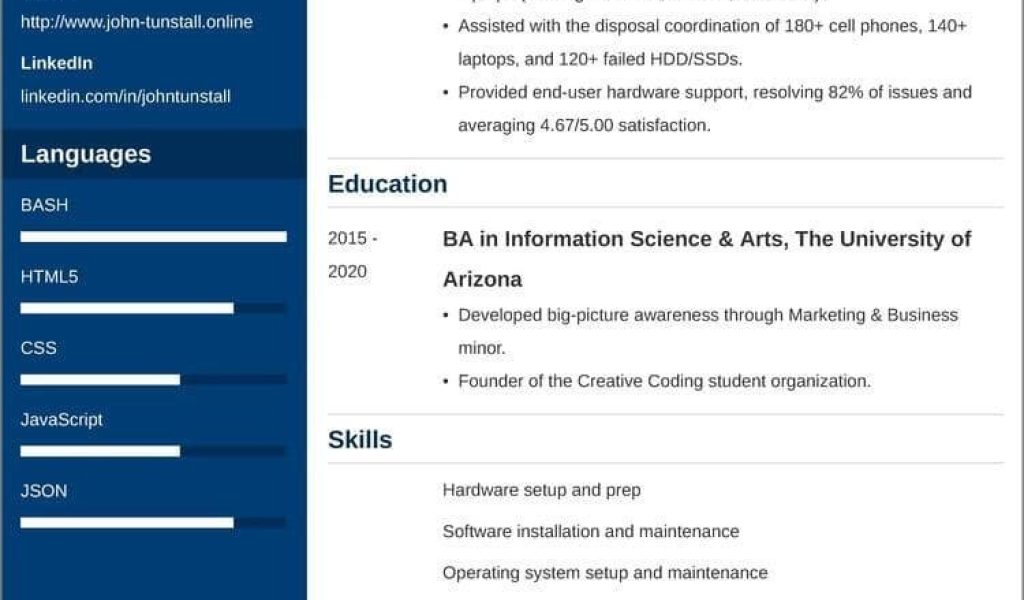Click the Software installation and maintenance skill

click(x=590, y=531)
